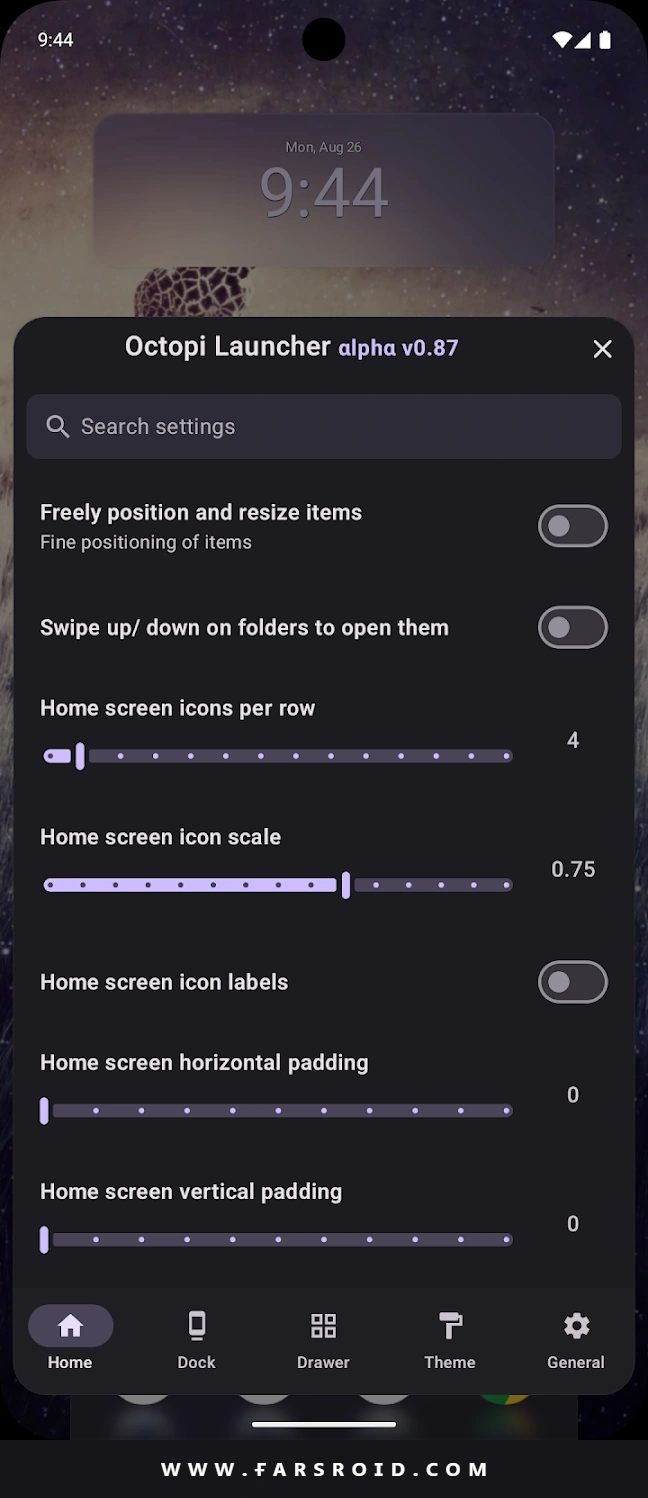Click Home screen vertical padding slider
Screen dimensions: 648x1498
click(x=278, y=1240)
